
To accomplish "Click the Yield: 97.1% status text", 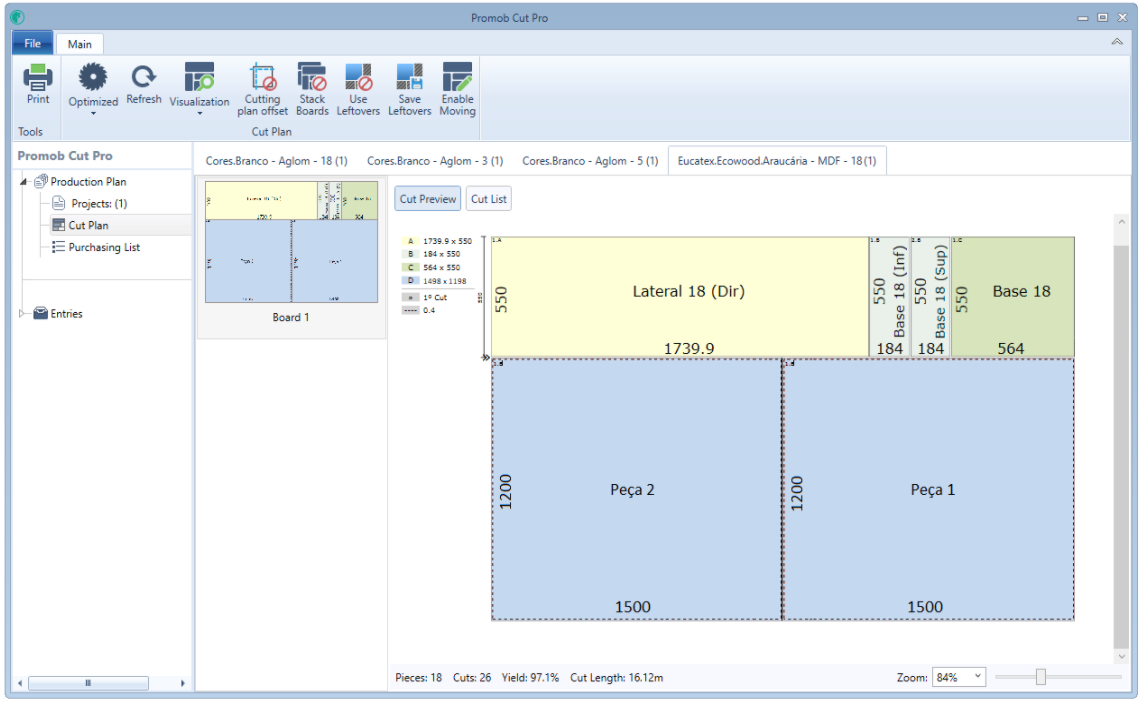I will point(530,677).
